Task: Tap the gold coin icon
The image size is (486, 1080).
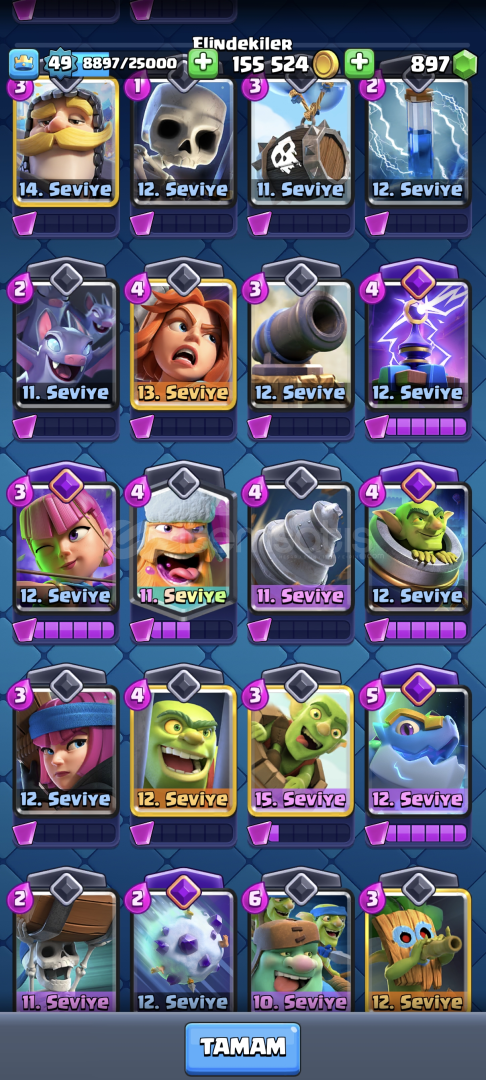Action: pyautogui.click(x=326, y=65)
